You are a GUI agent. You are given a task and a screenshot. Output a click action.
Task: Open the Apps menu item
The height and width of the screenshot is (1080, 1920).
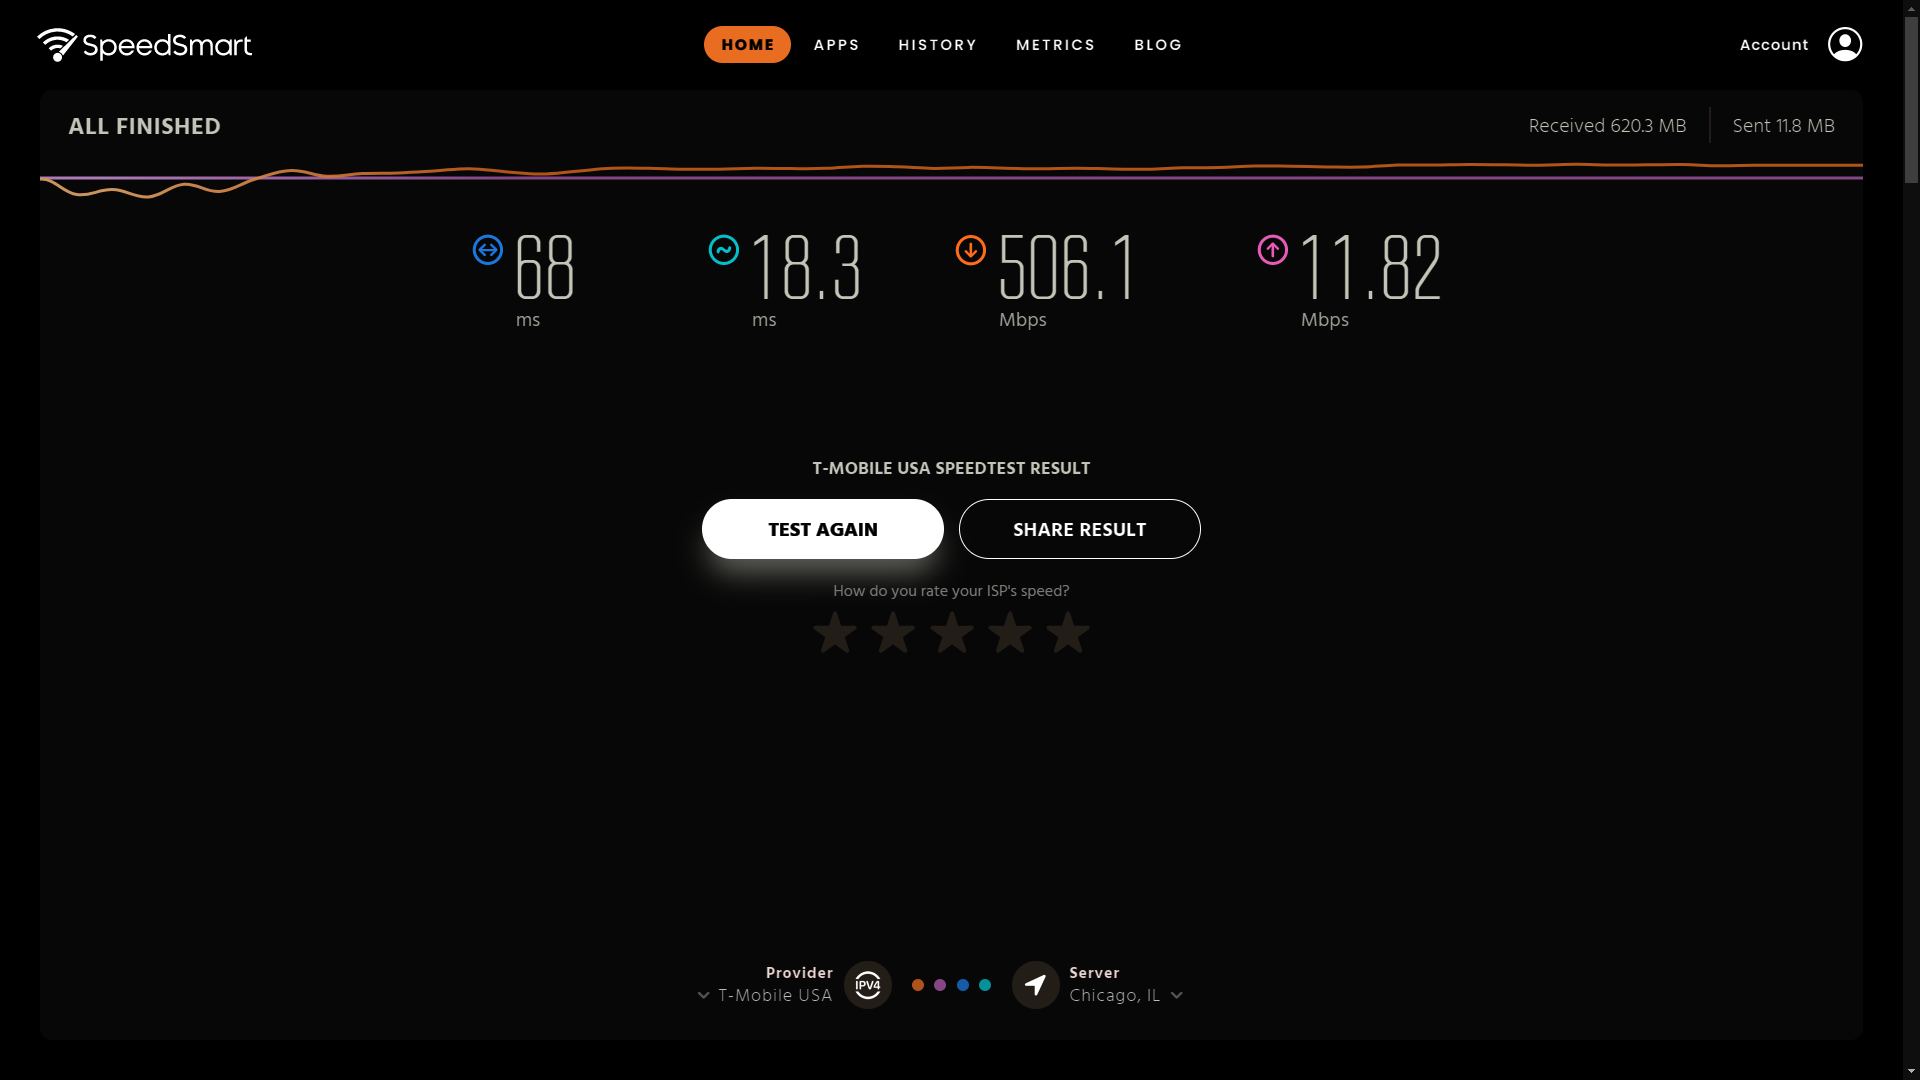836,45
